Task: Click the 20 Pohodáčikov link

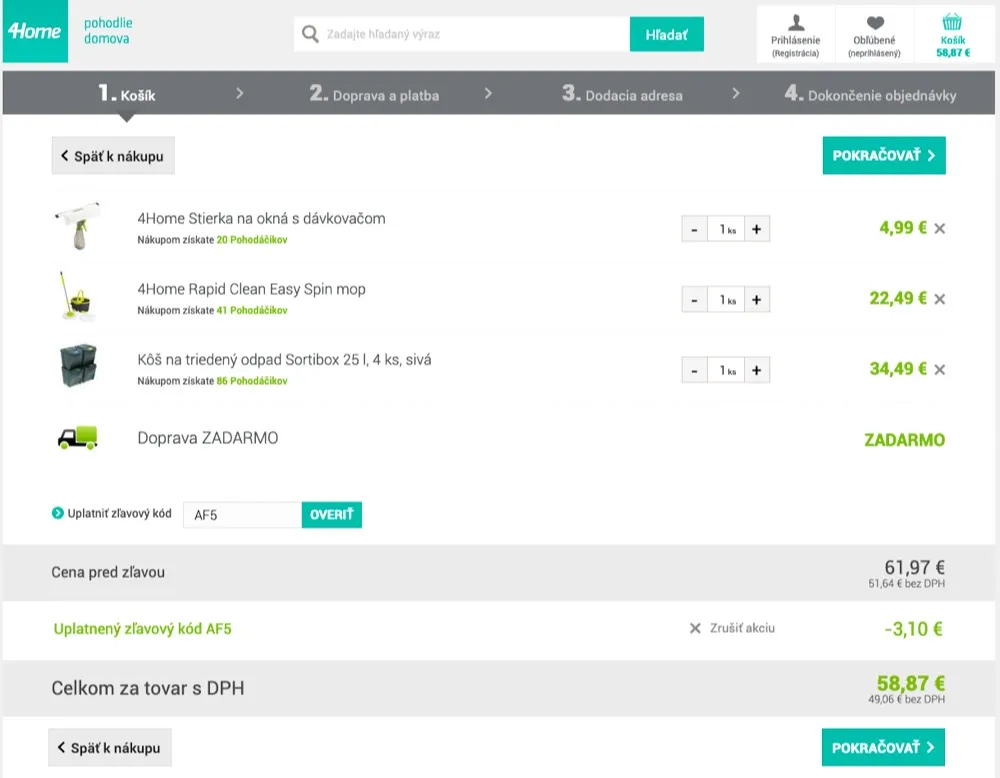Action: (252, 240)
